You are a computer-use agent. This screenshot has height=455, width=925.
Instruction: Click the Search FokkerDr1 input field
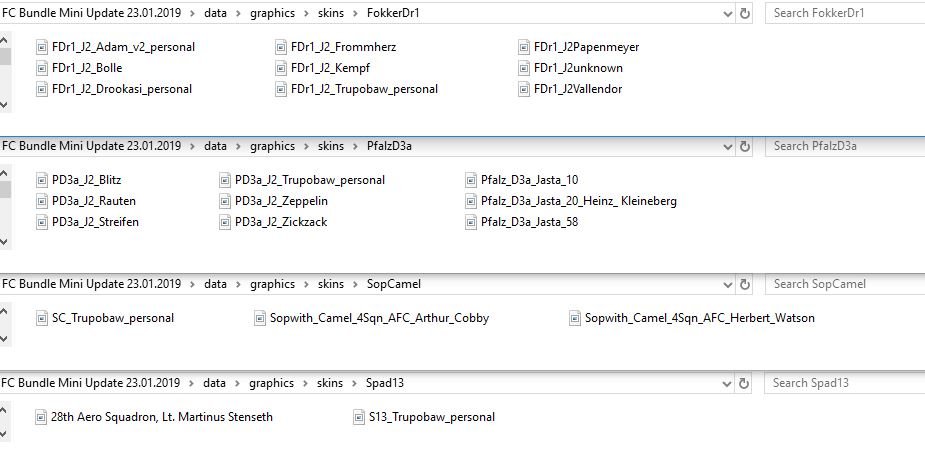tap(845, 13)
